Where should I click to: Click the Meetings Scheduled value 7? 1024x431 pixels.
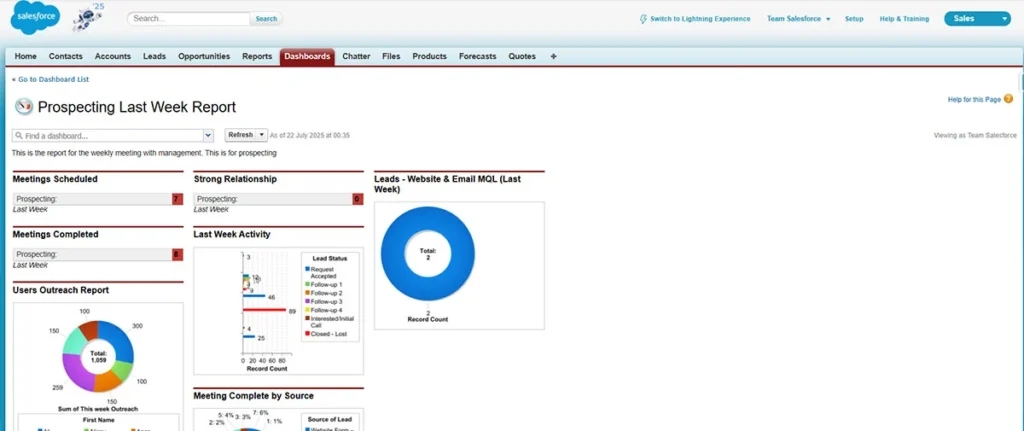click(x=178, y=199)
